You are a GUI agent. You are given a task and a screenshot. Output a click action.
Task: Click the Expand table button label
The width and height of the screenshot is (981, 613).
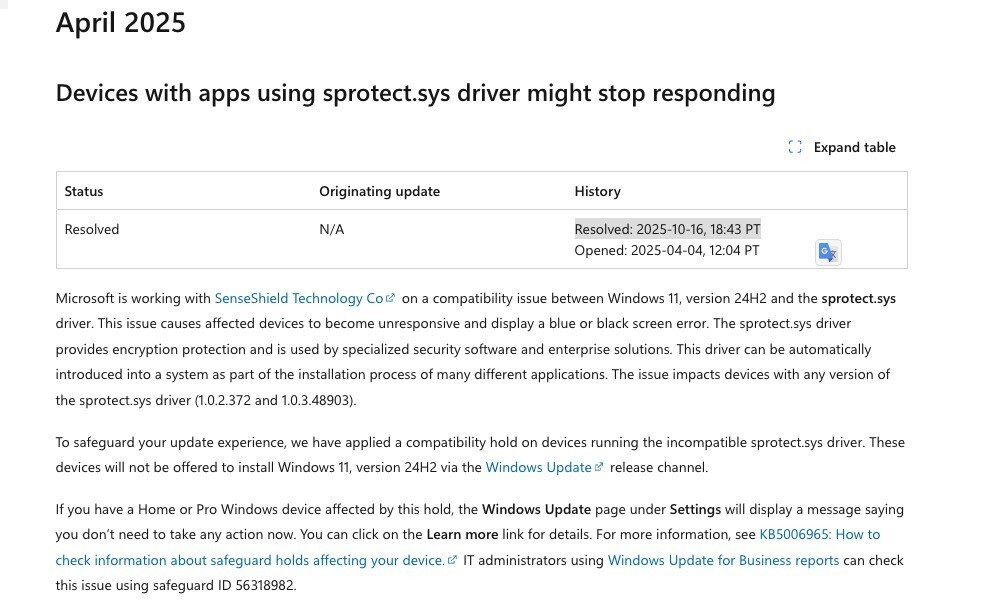(855, 148)
